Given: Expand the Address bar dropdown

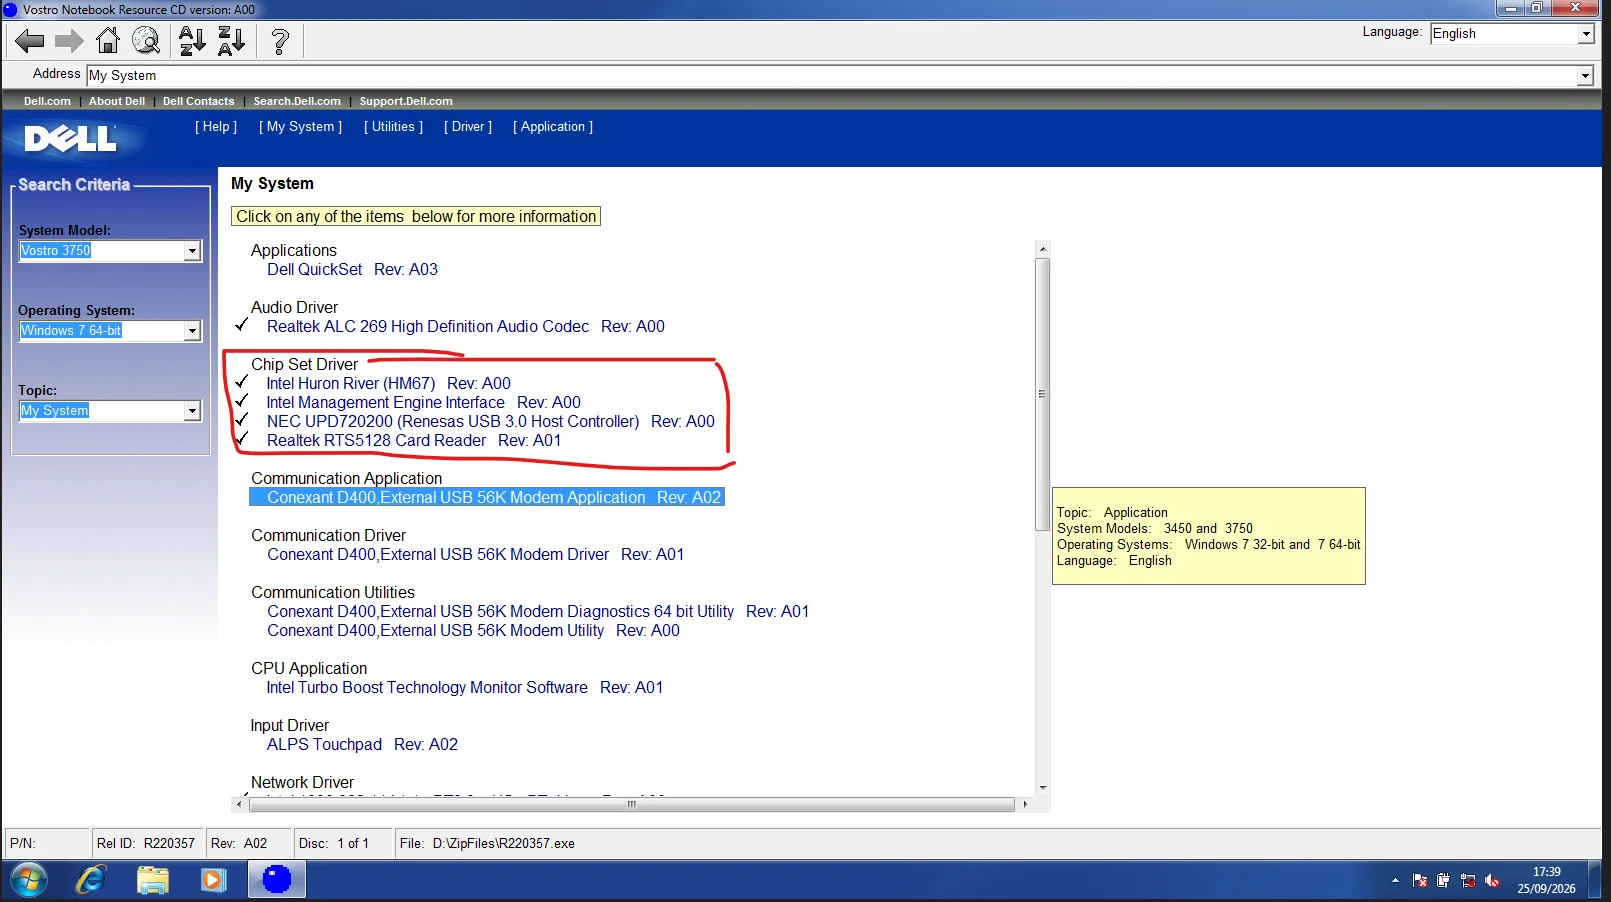Looking at the screenshot, I should tap(1585, 76).
